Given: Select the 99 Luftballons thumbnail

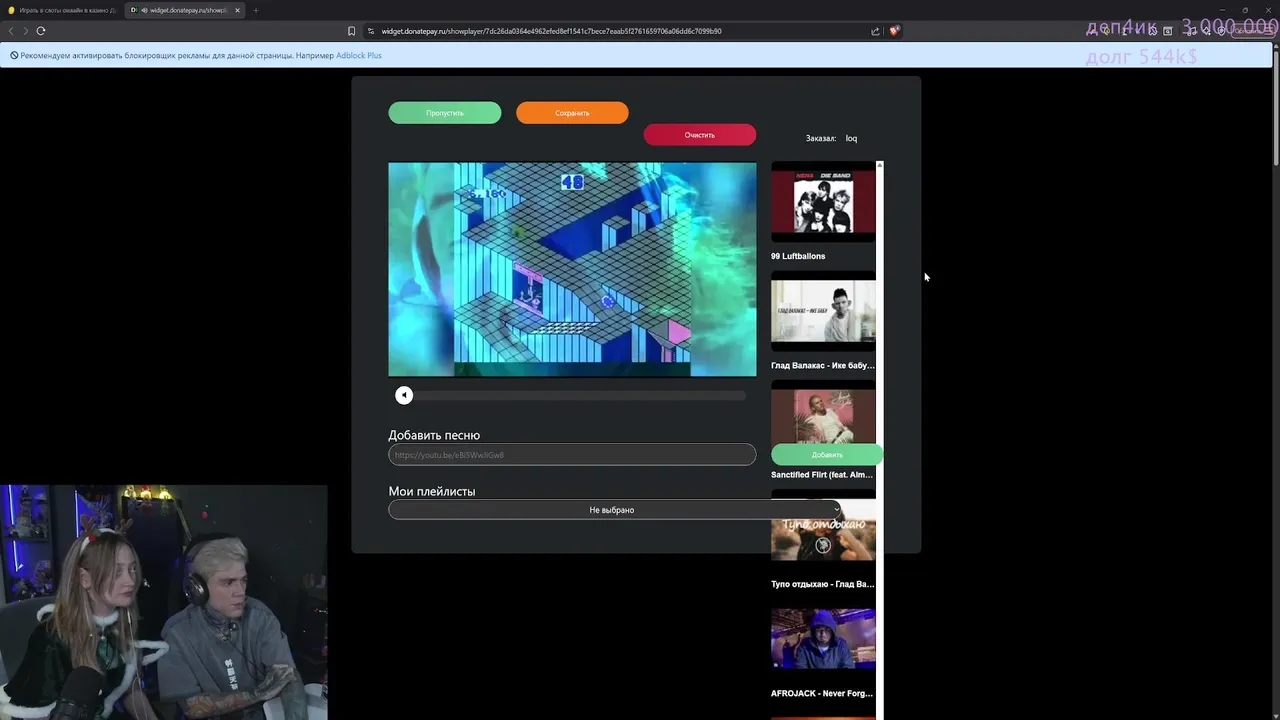Looking at the screenshot, I should tap(823, 202).
